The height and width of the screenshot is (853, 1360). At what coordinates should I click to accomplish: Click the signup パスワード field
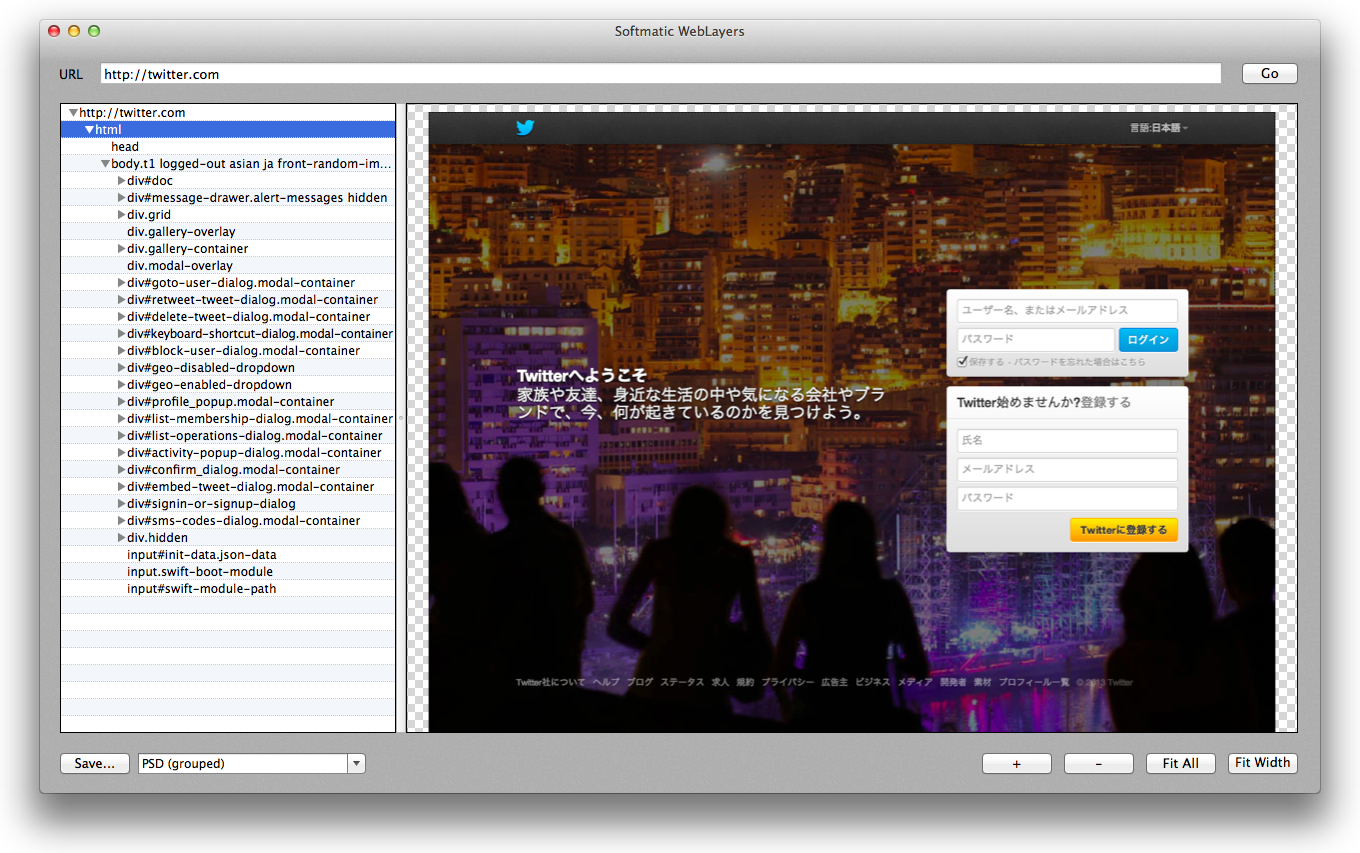click(x=1067, y=499)
